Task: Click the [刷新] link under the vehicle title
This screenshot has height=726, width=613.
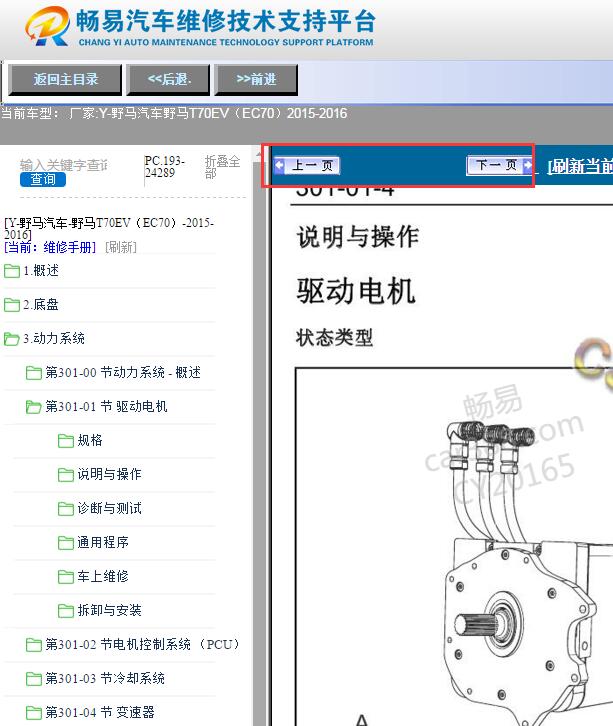Action: pyautogui.click(x=121, y=247)
